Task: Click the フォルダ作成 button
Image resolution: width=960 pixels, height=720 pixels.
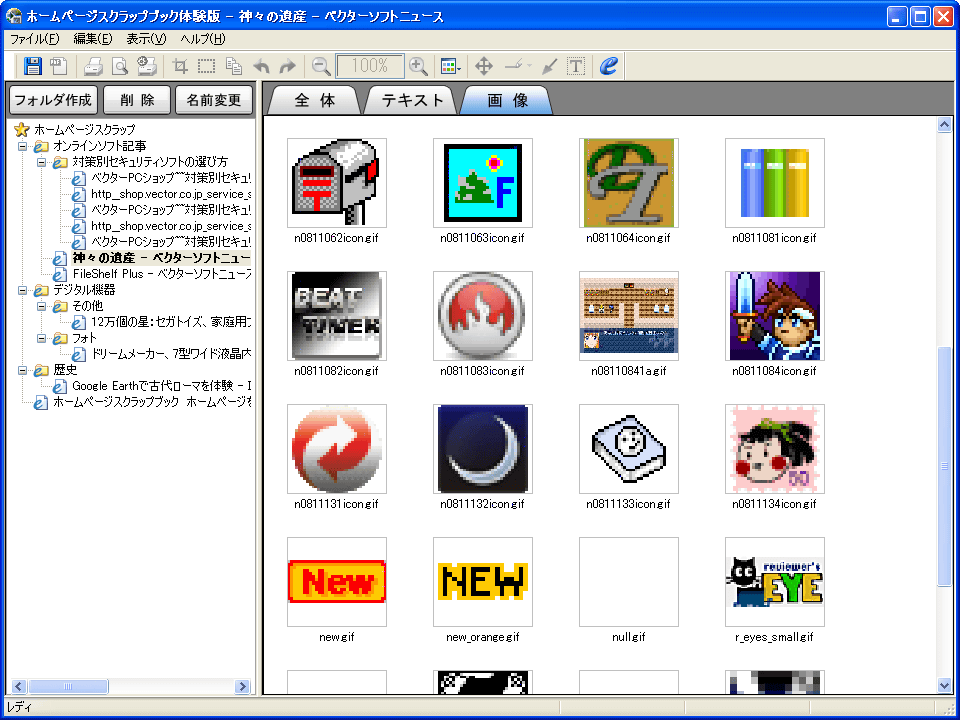Action: 53,100
